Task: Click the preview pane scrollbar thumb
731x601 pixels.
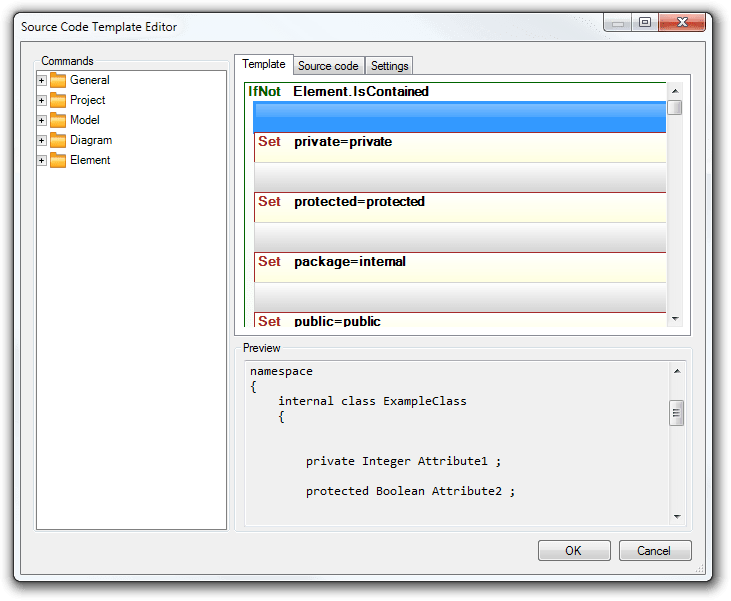Action: (677, 413)
